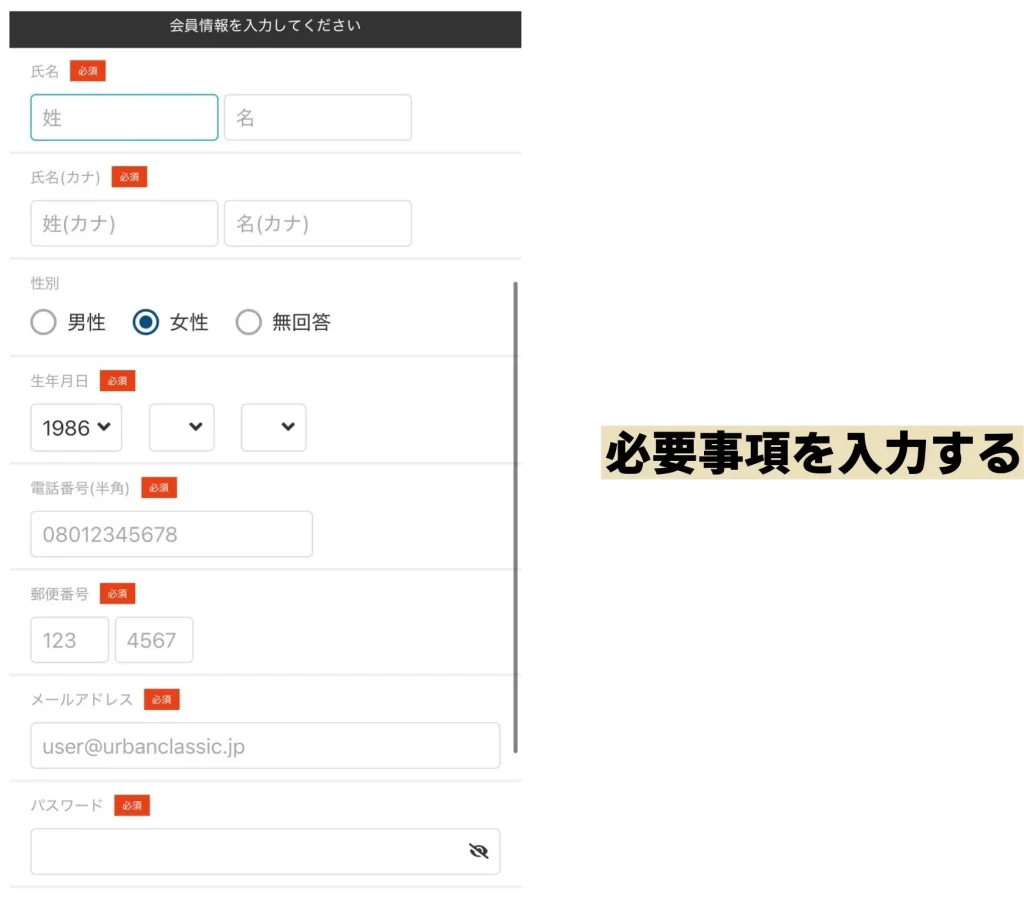Select the 名(カナ) input field
1024x905 pixels.
317,224
